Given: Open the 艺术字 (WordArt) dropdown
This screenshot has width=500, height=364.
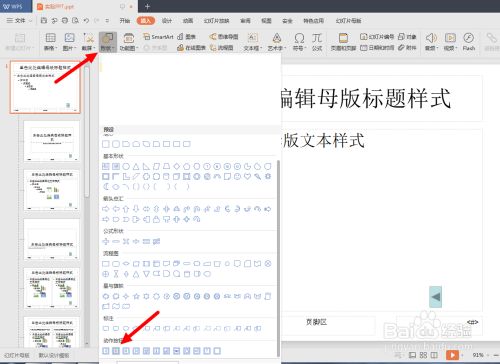Looking at the screenshot, I should click(277, 42).
